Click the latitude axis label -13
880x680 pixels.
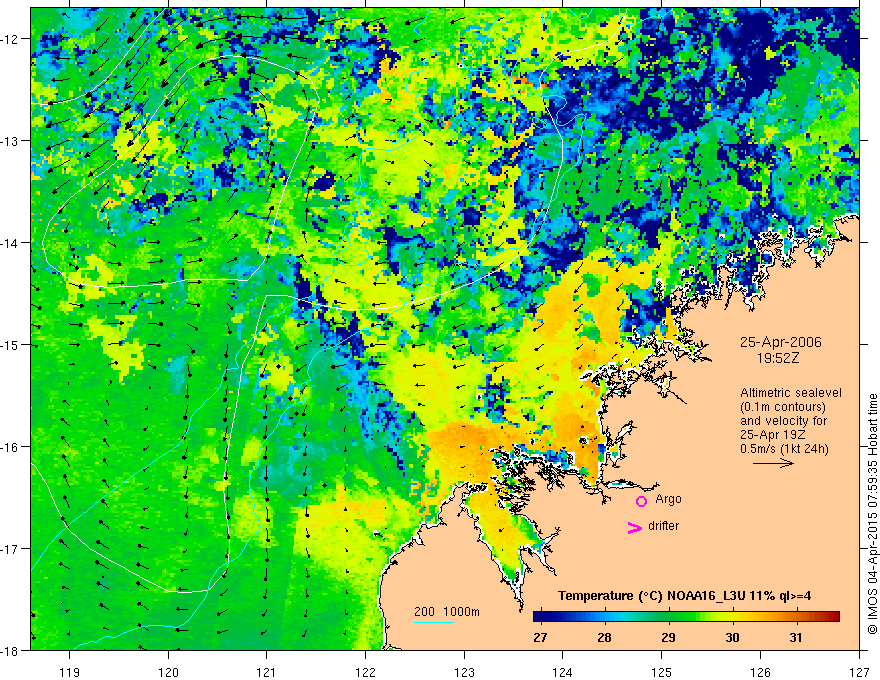tap(11, 141)
